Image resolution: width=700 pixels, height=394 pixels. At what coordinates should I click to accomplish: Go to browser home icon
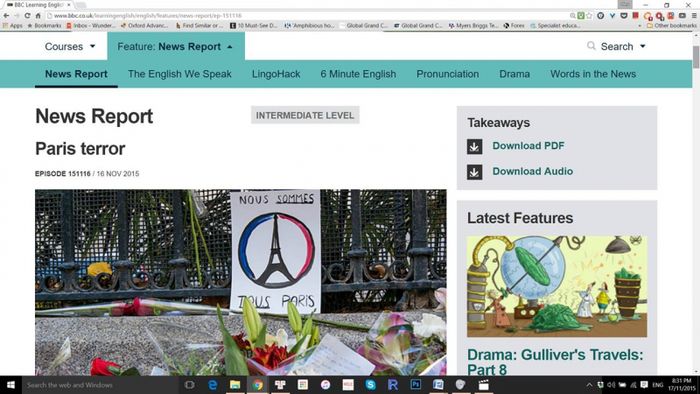click(x=38, y=16)
